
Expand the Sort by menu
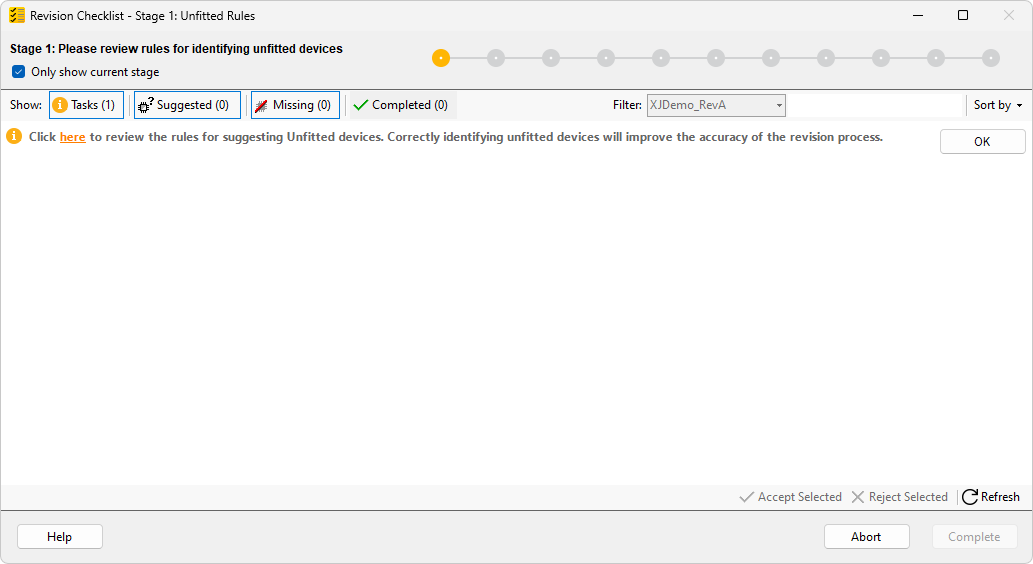pos(997,105)
